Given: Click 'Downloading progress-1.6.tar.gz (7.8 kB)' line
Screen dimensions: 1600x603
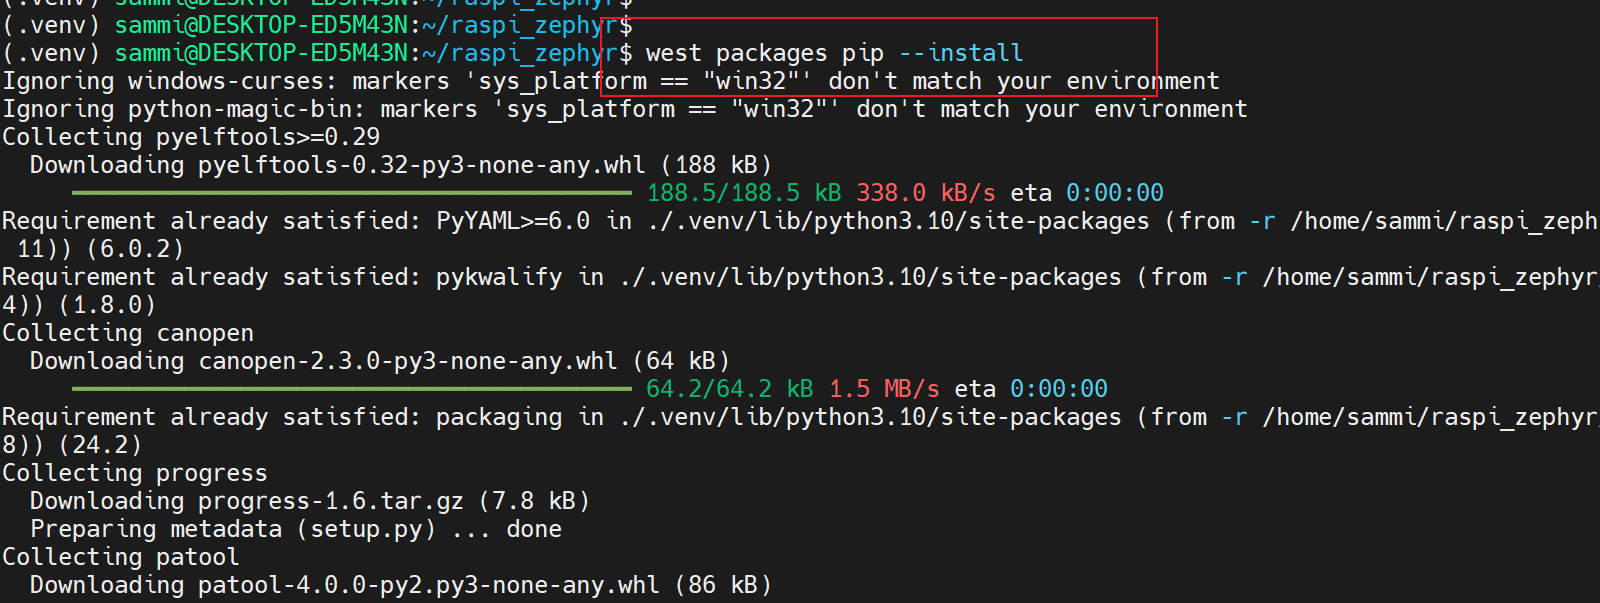Looking at the screenshot, I should click(310, 501).
